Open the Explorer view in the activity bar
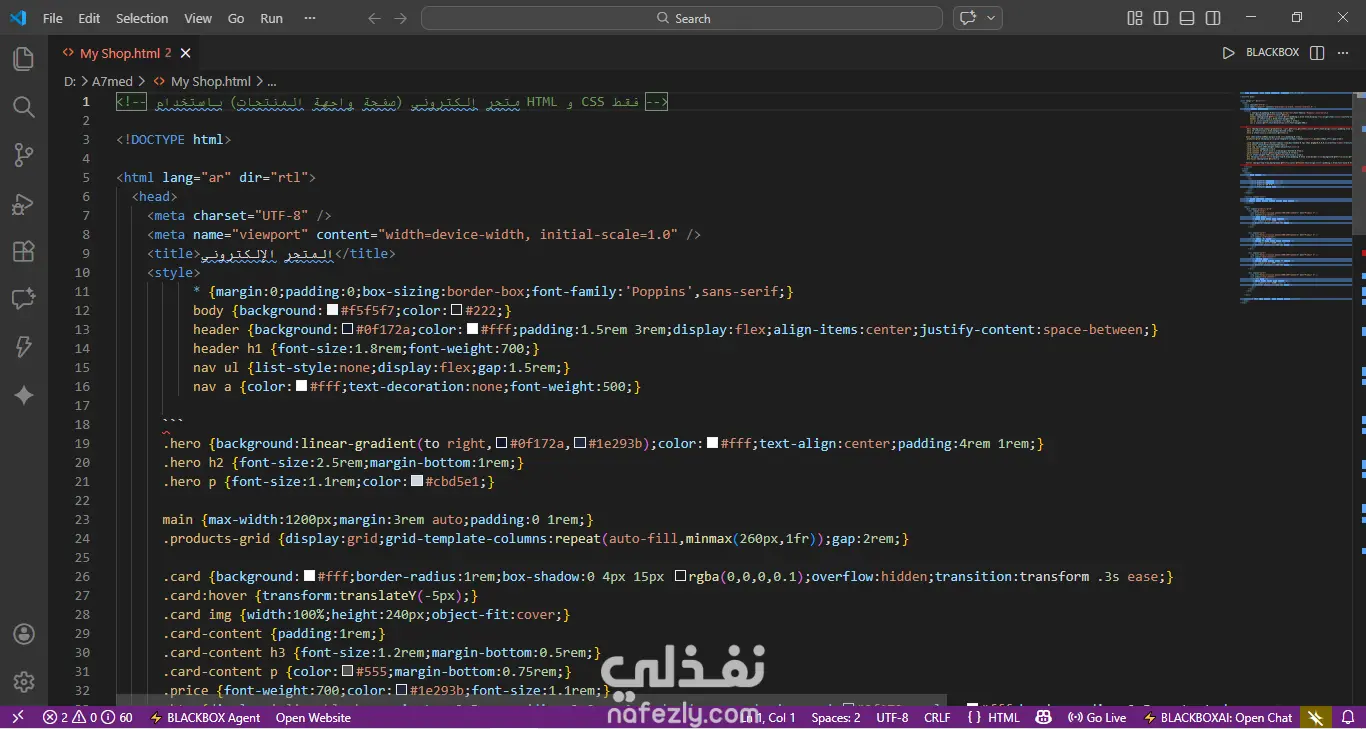The width and height of the screenshot is (1366, 729). pyautogui.click(x=23, y=59)
